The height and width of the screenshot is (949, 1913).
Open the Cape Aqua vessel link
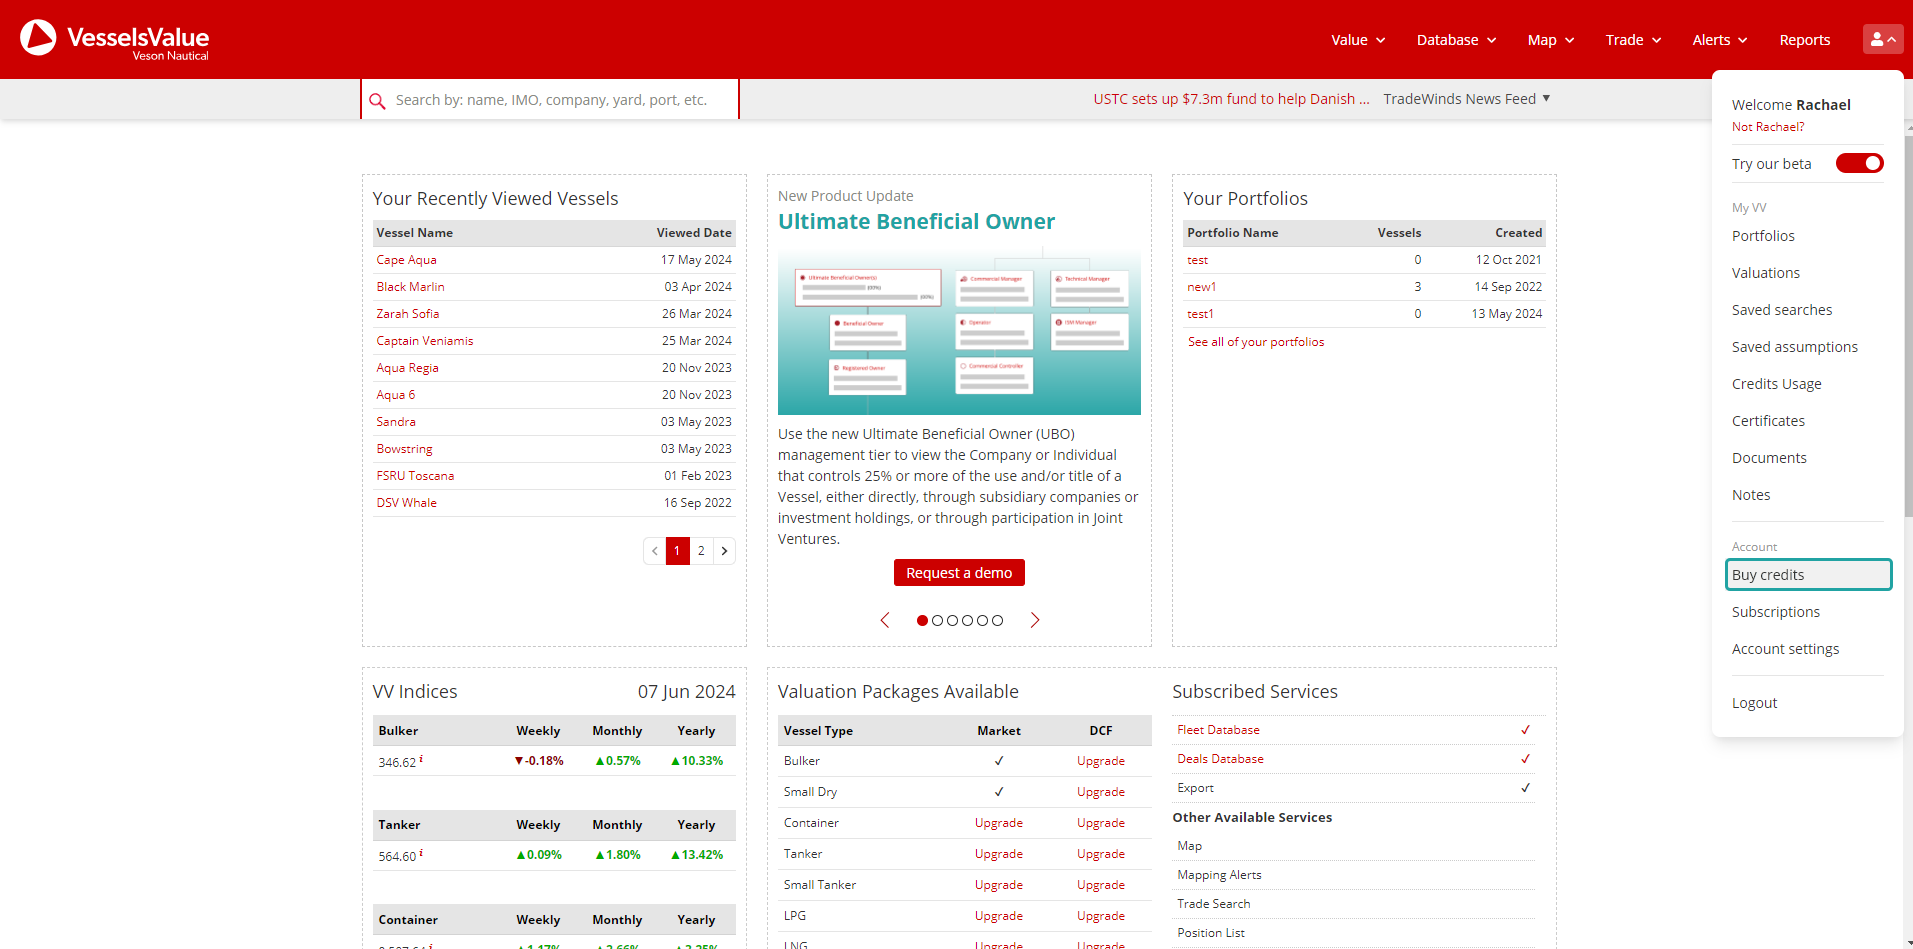[406, 260]
